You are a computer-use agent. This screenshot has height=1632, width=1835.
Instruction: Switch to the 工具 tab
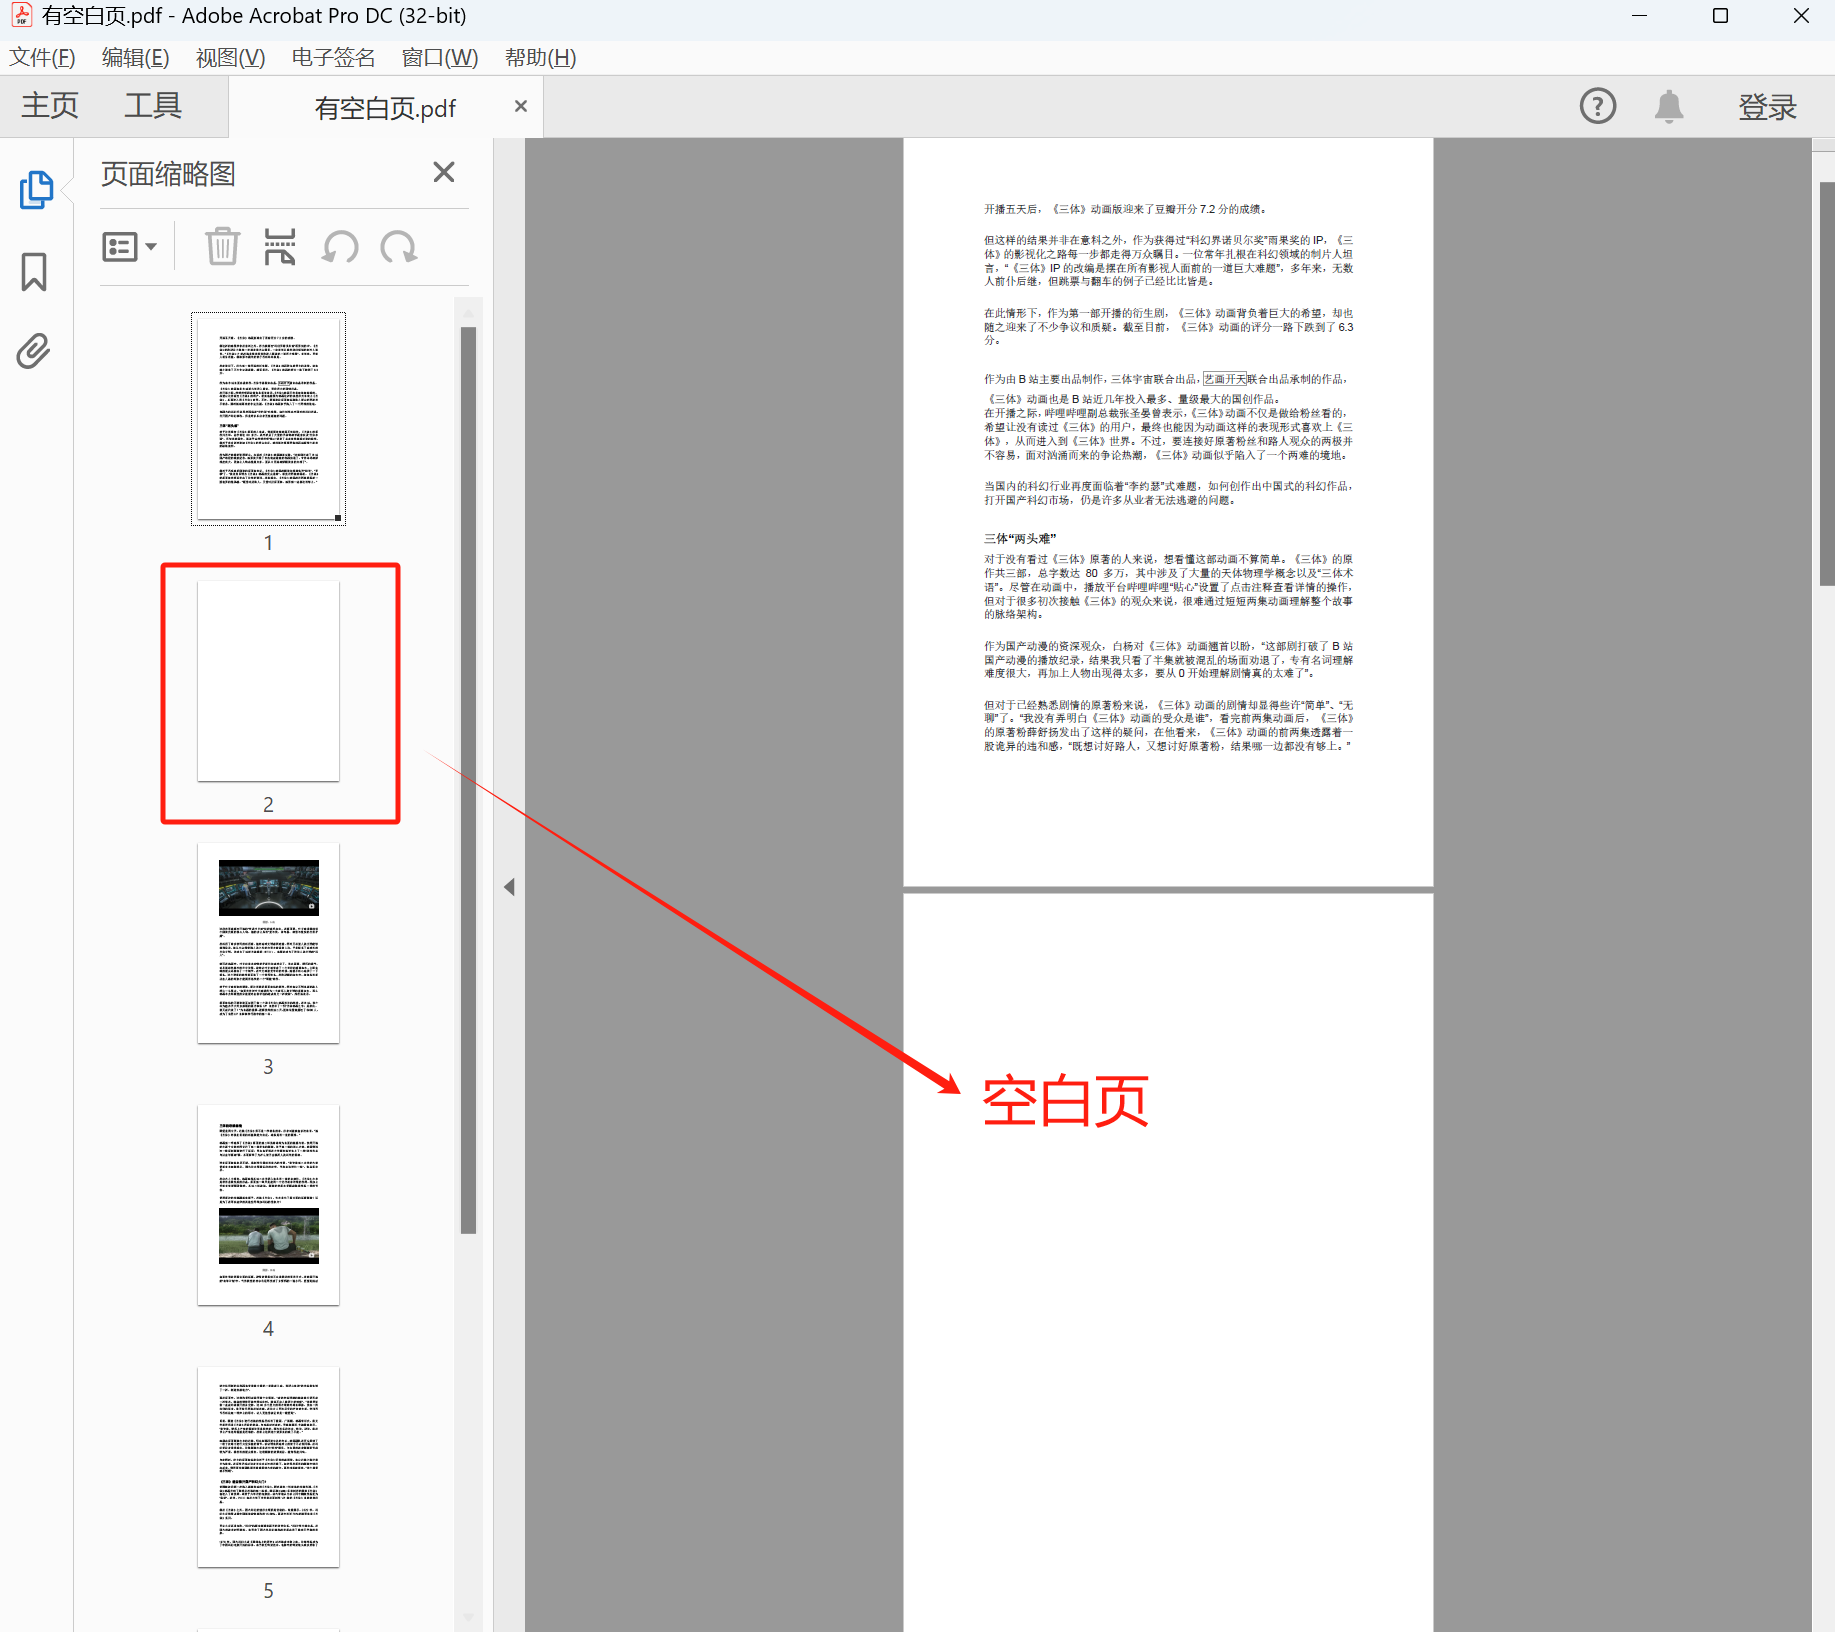point(152,106)
